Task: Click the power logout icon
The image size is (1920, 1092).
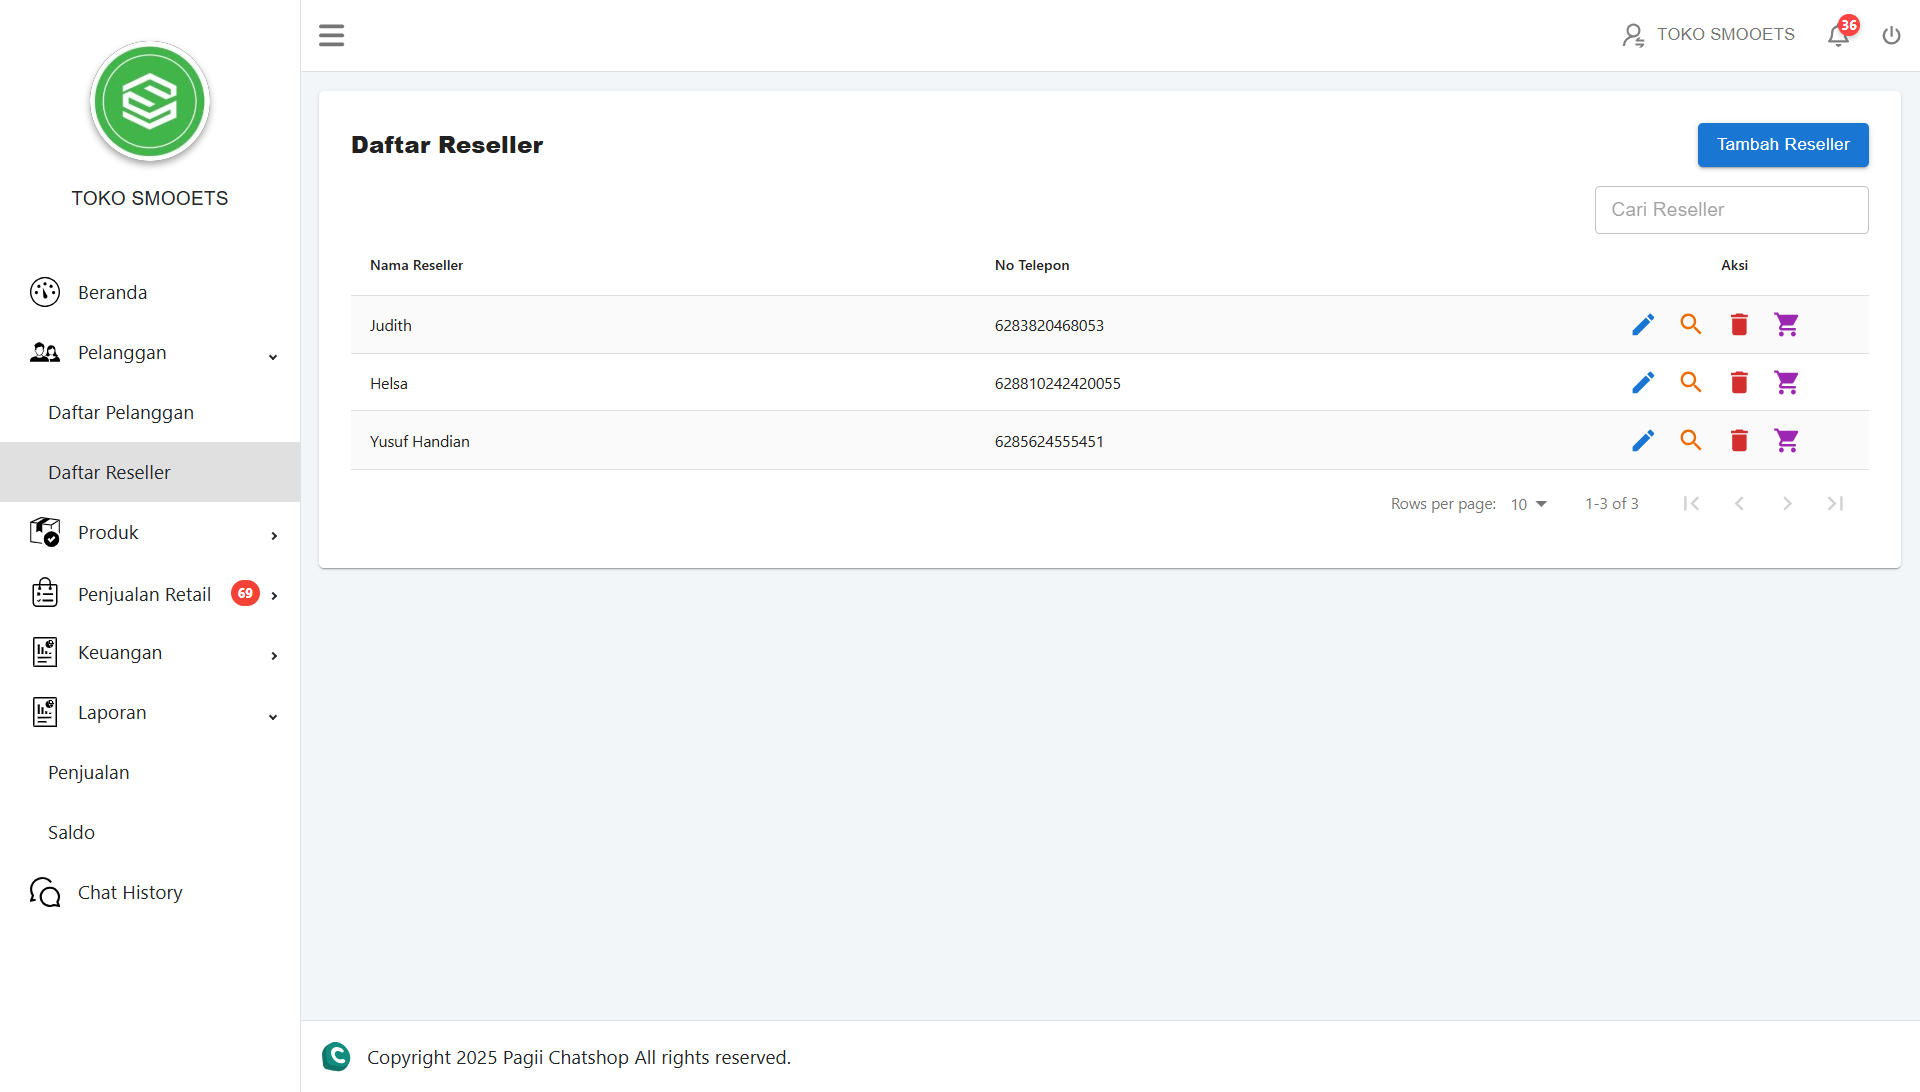Action: point(1891,36)
